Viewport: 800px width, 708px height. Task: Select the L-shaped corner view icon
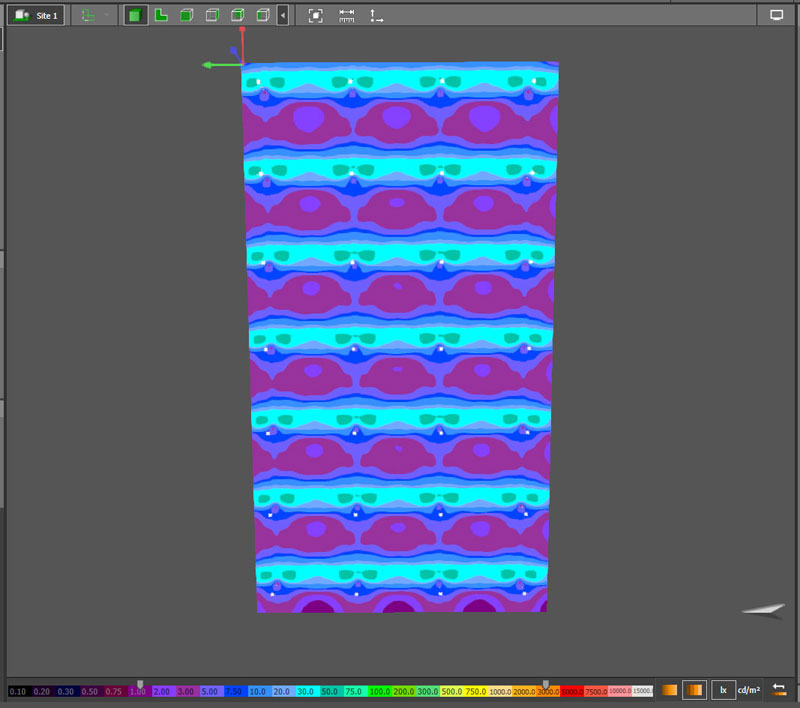point(160,15)
